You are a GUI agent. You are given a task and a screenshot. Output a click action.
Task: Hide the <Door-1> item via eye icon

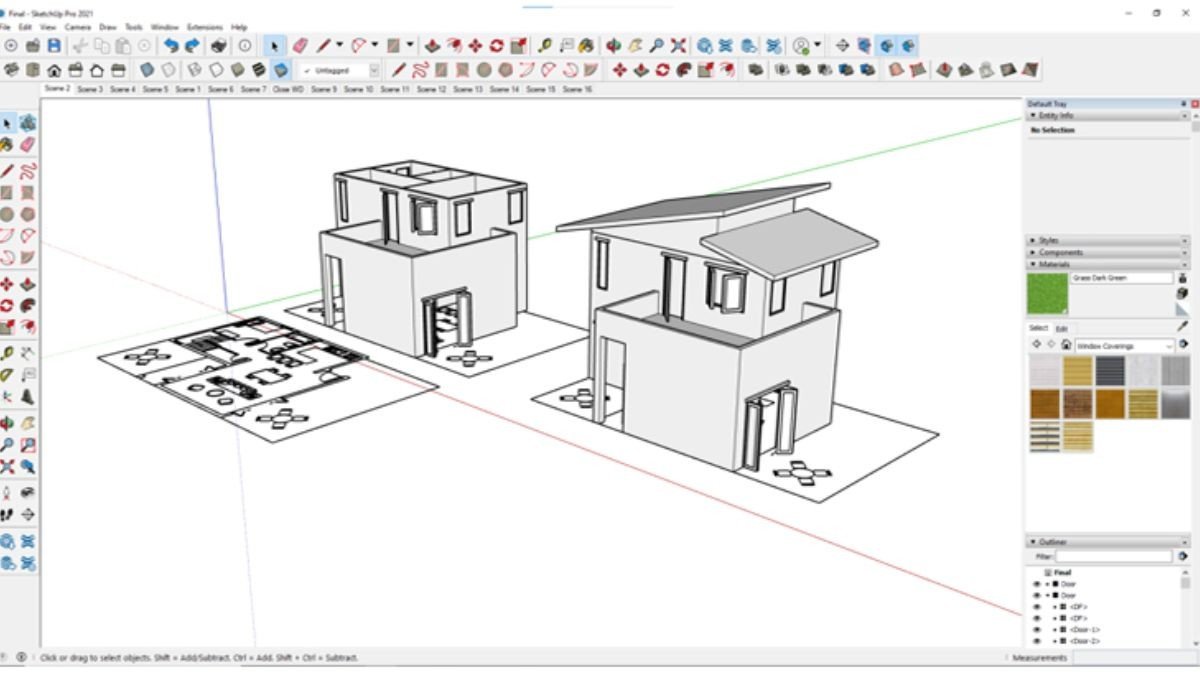(x=1036, y=630)
